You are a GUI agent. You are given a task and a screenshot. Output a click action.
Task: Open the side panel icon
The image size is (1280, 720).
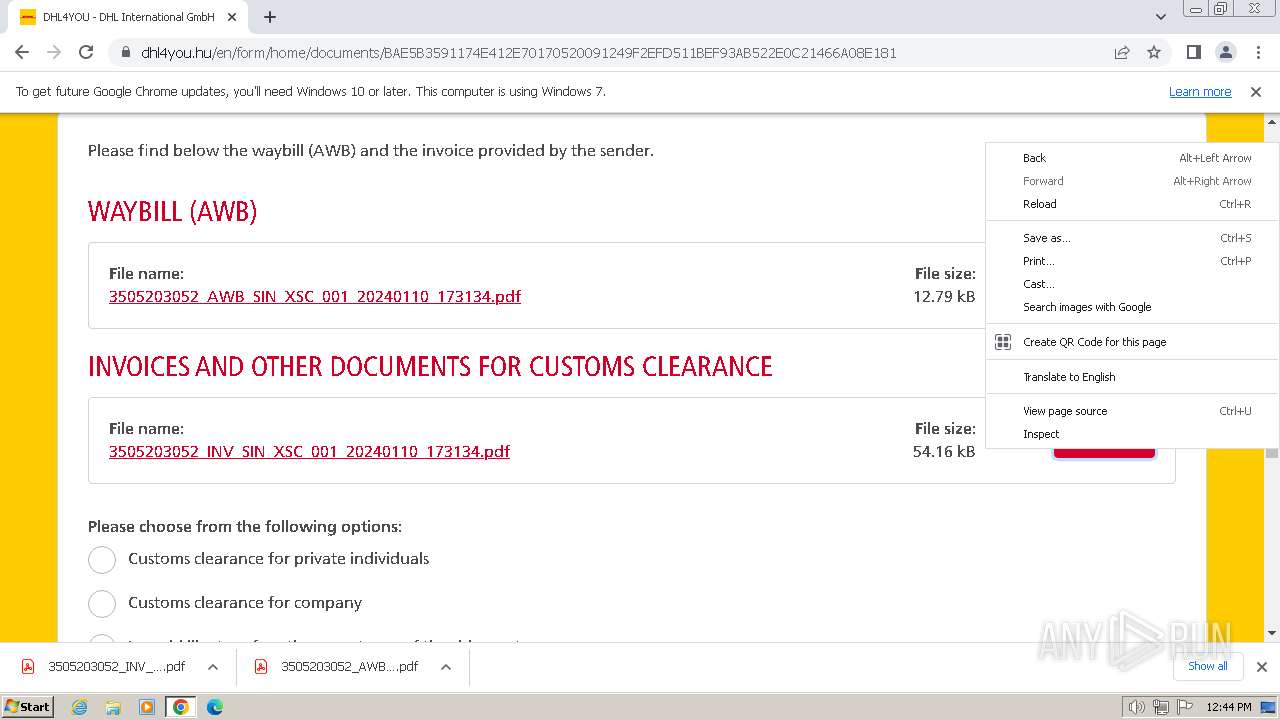point(1193,52)
